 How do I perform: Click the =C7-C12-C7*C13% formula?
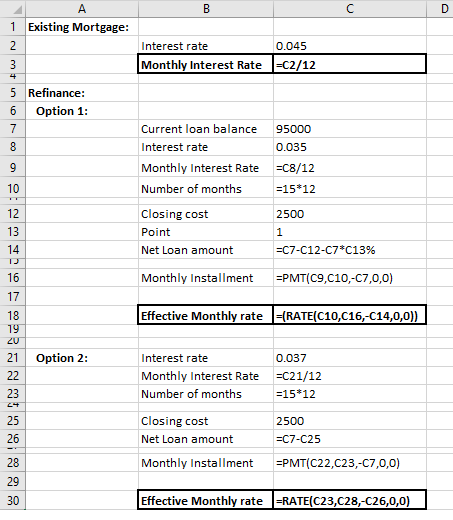coord(350,250)
